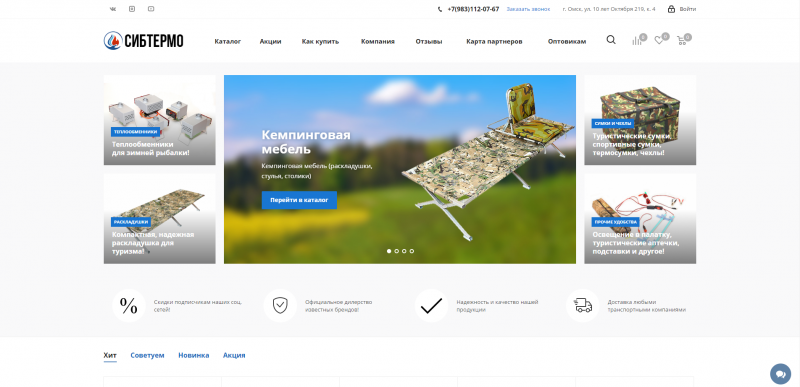The image size is (800, 387).
Task: Switch to the Новинка tab
Action: [x=193, y=355]
